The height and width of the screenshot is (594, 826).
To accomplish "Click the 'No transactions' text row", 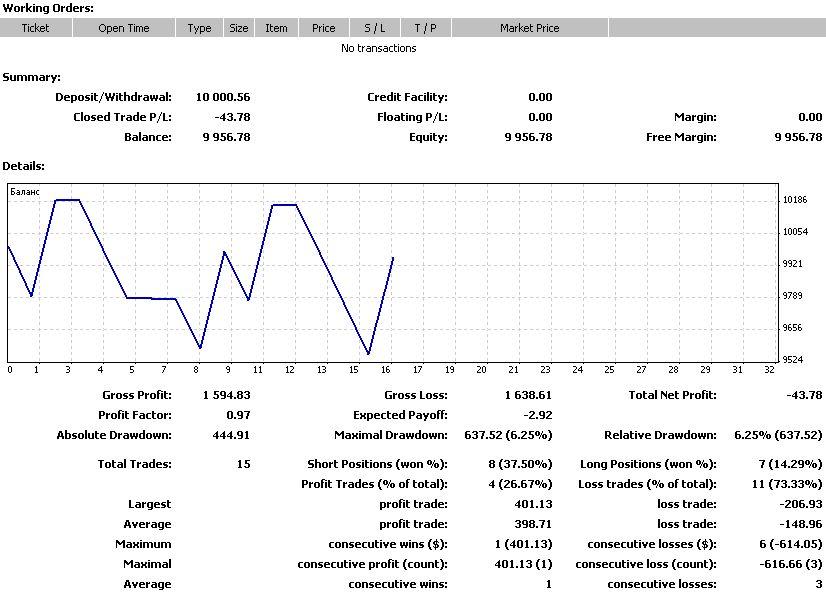I will [378, 48].
